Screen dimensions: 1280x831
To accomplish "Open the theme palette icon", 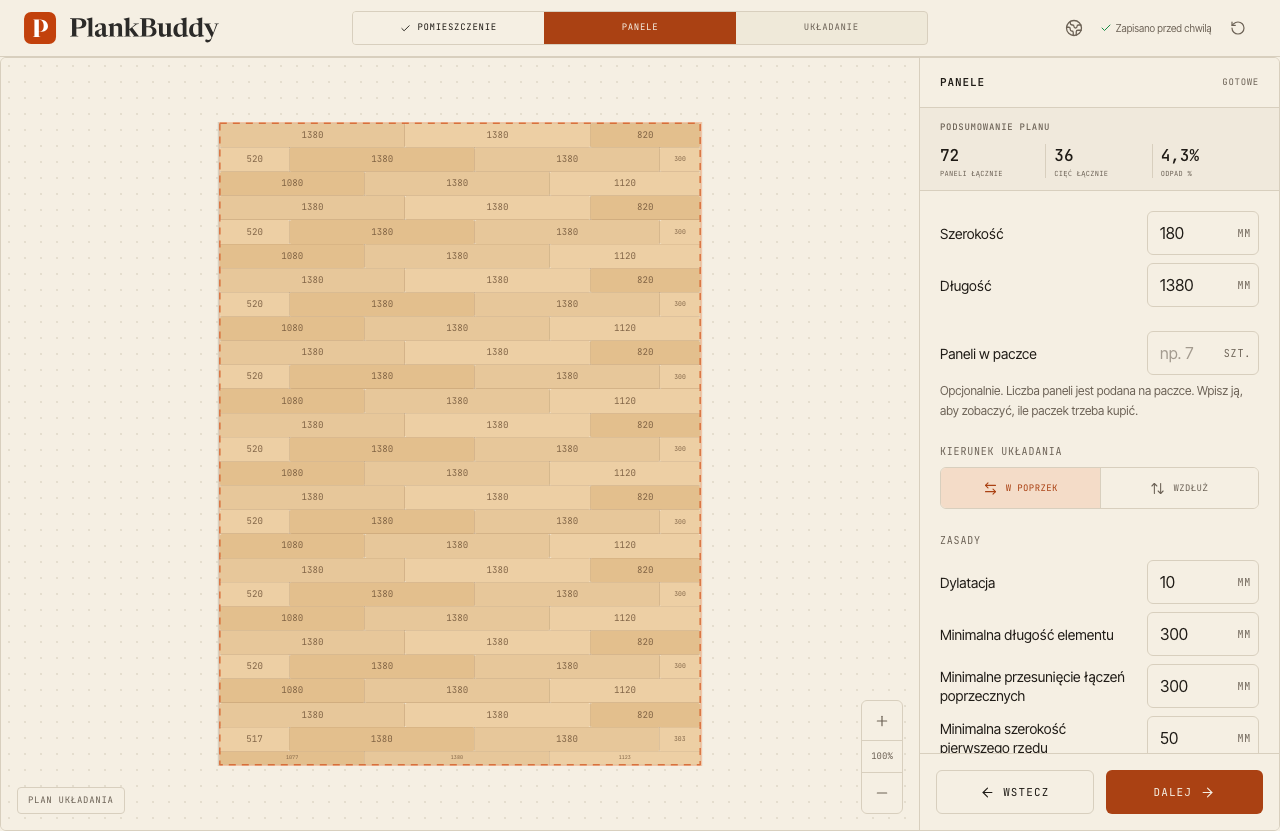I will tap(1074, 28).
